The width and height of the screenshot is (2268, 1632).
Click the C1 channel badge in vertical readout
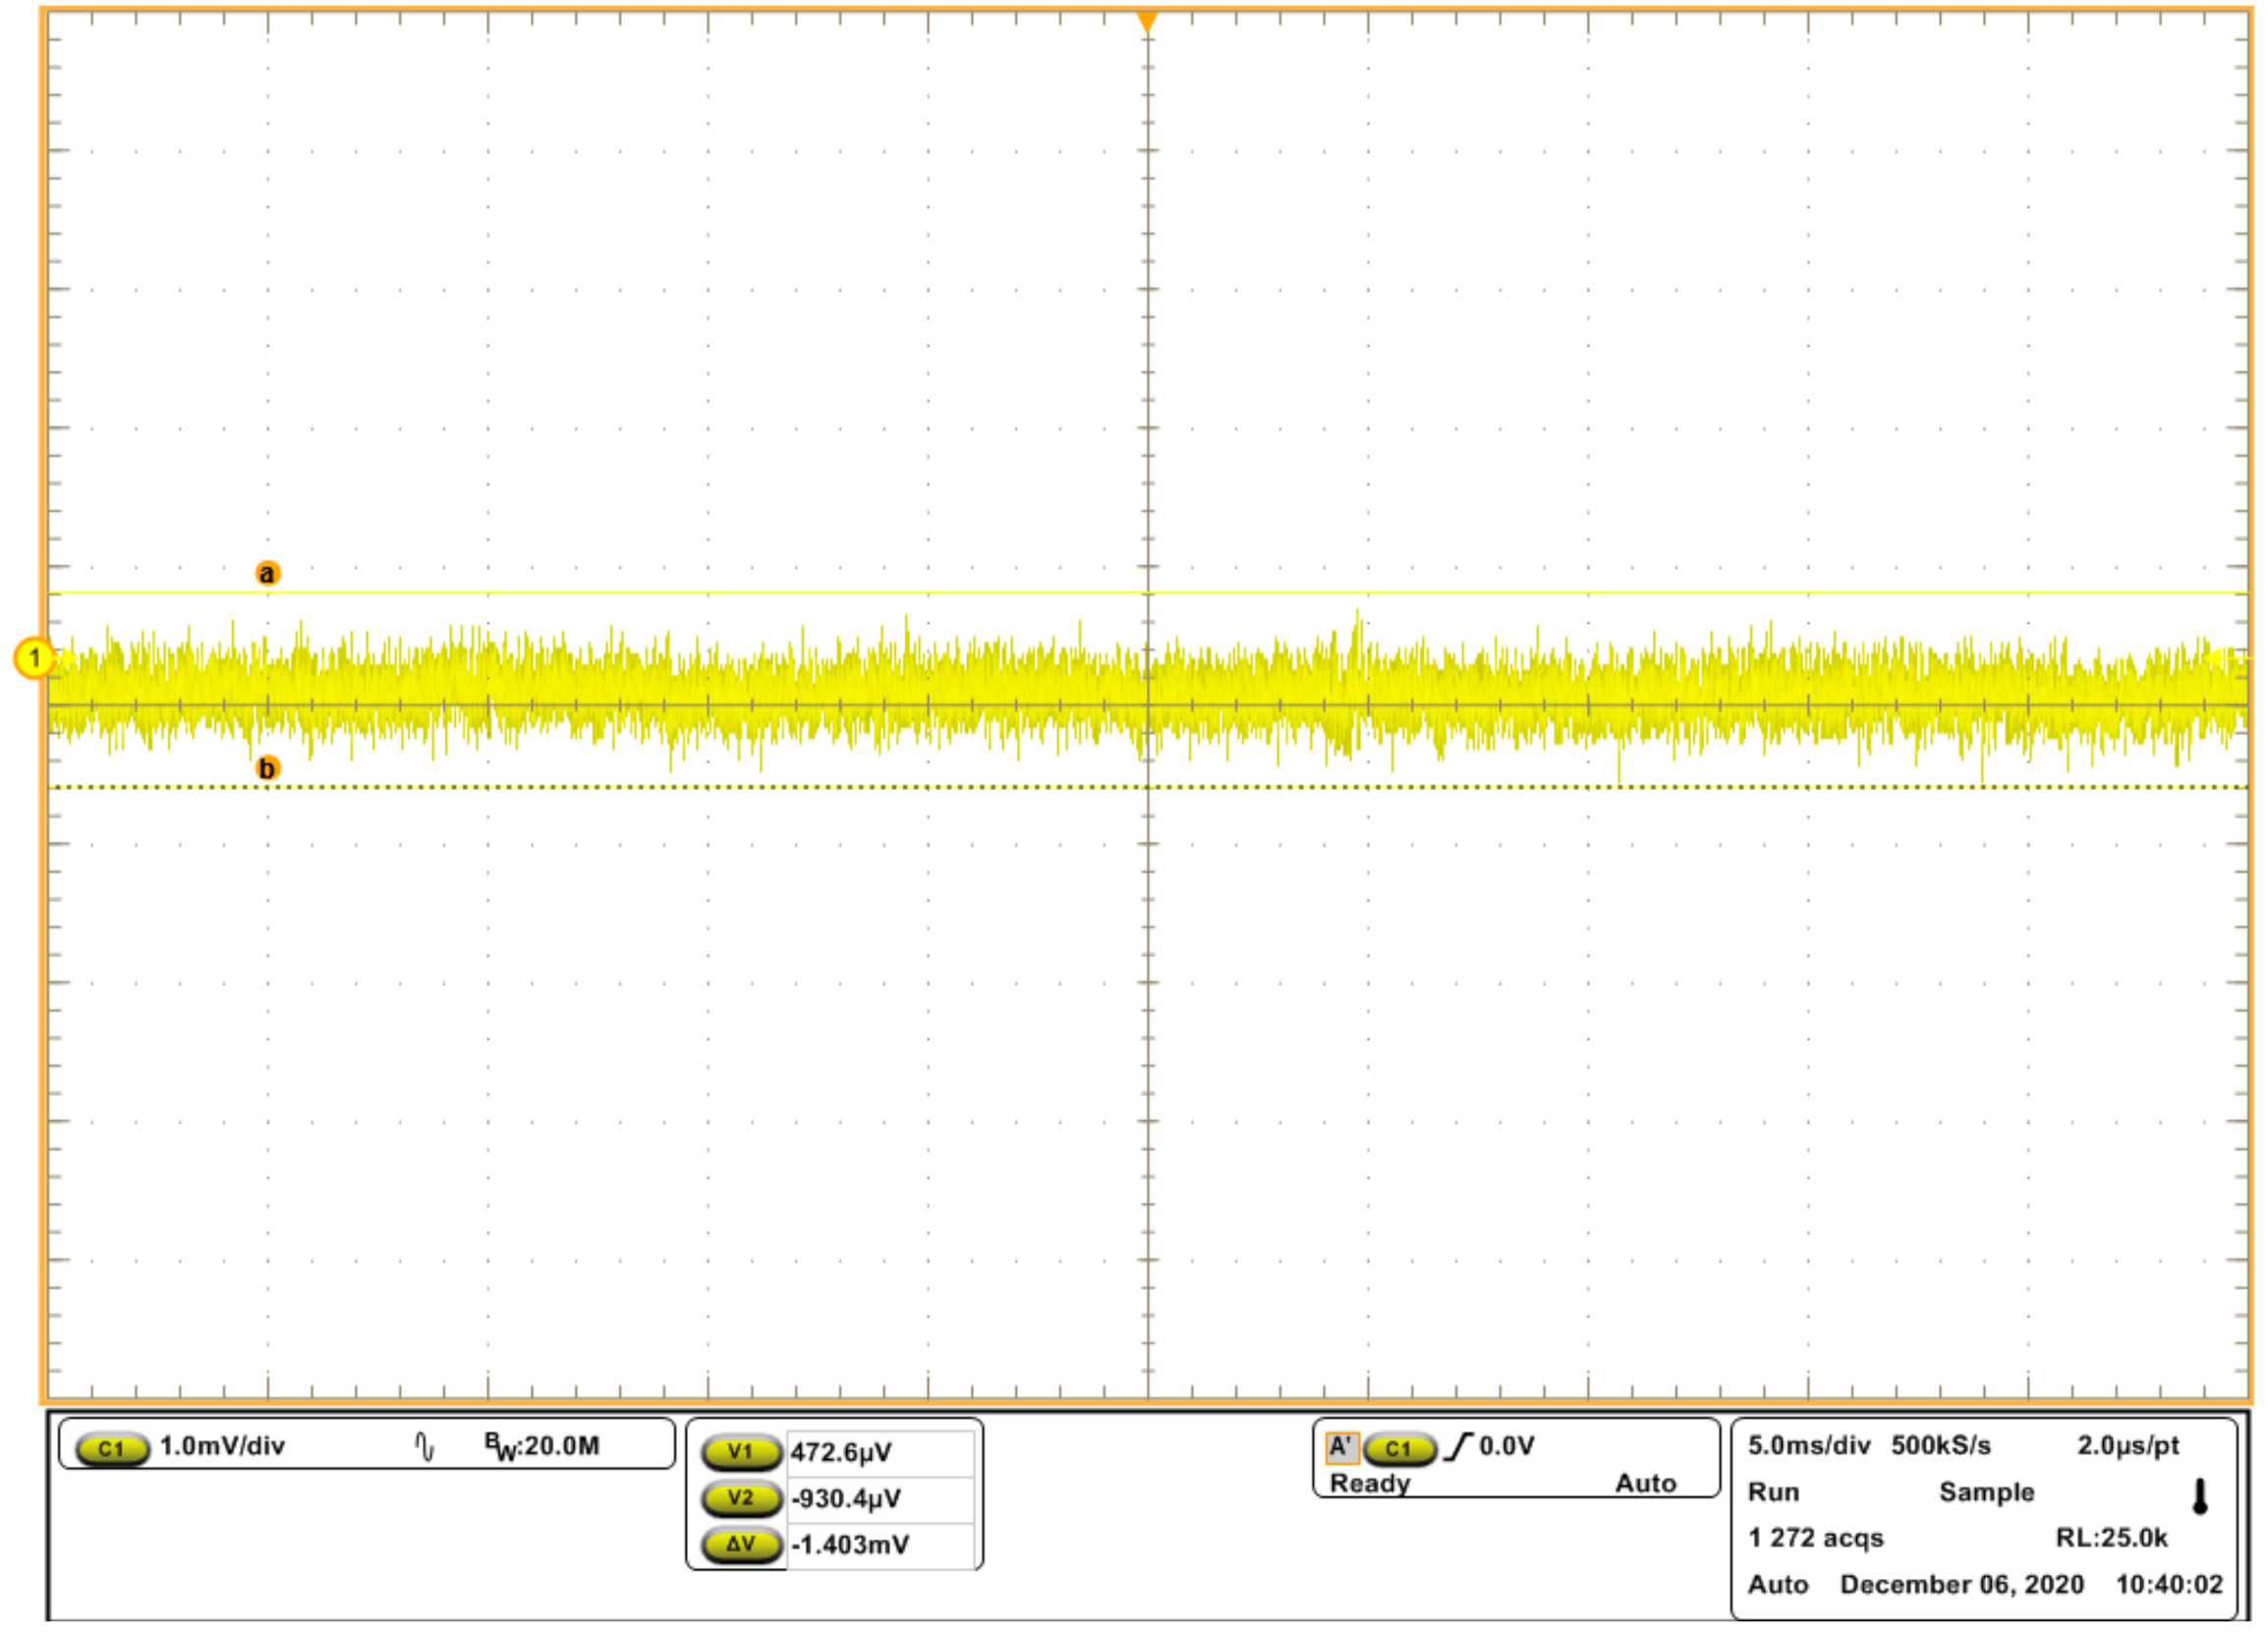point(112,1449)
